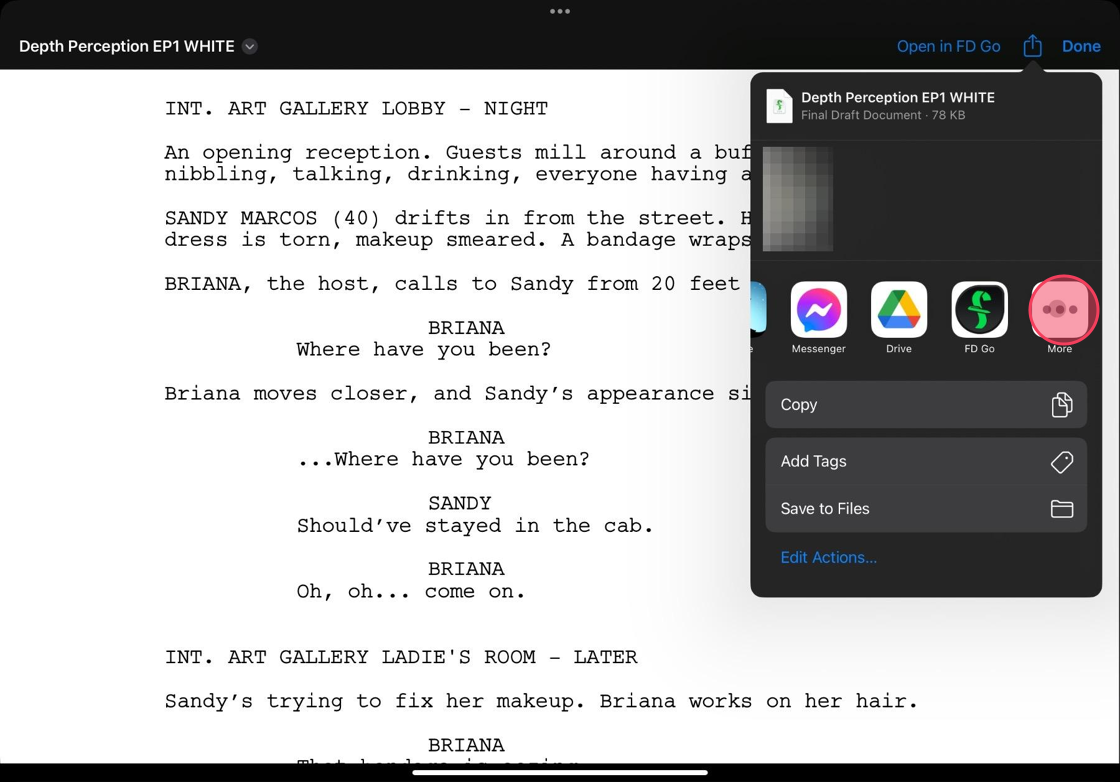This screenshot has height=782, width=1120.
Task: Share via Messenger app icon
Action: click(819, 309)
